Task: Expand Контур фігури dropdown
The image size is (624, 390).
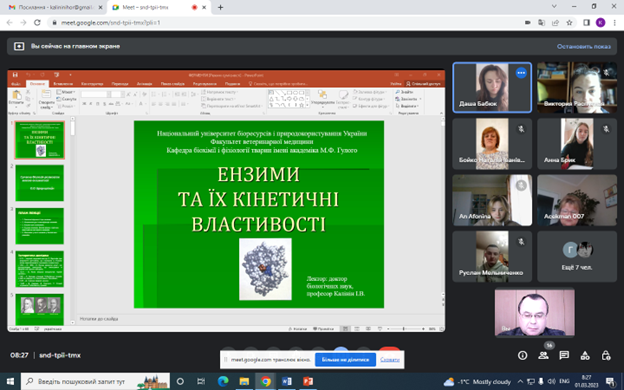Action: [369, 99]
